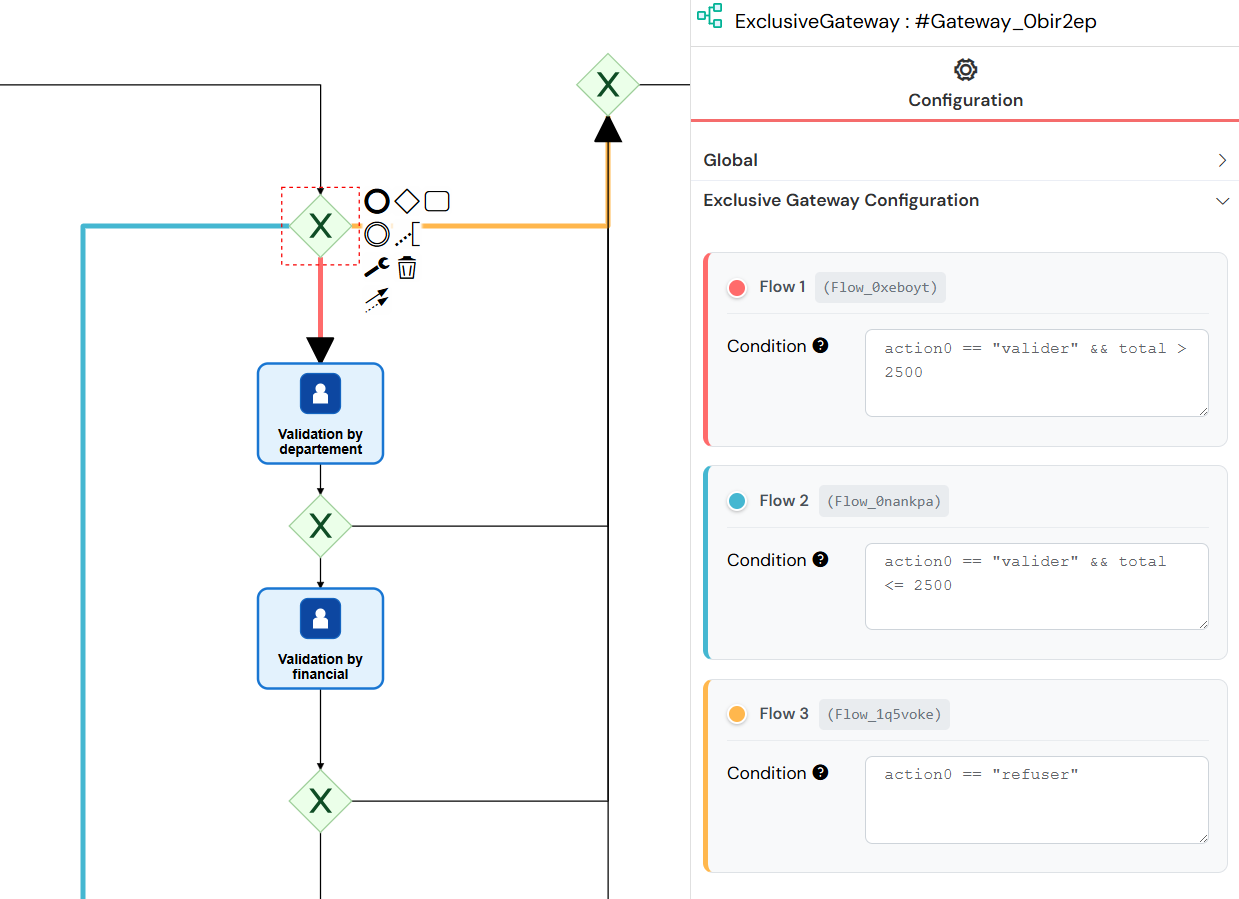
Task: Open the wrench icon to change element type
Action: pyautogui.click(x=377, y=266)
